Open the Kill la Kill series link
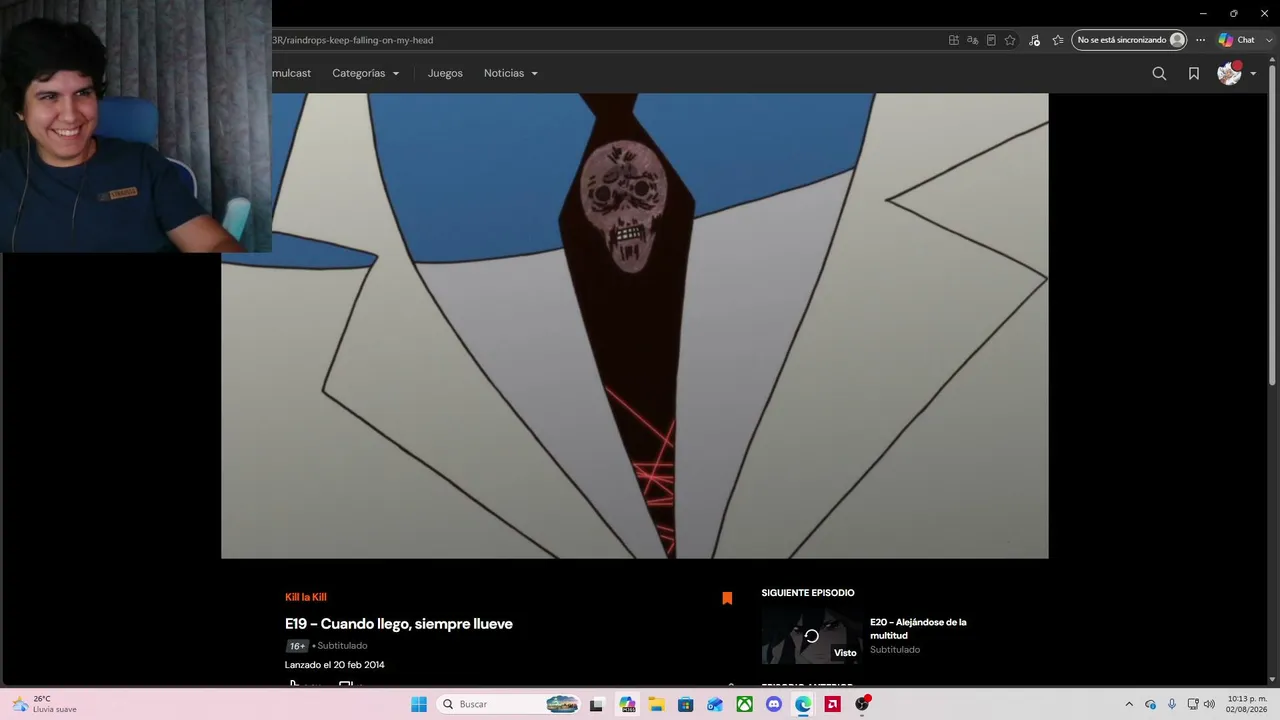Screen dimensions: 1280x720 tap(306, 597)
